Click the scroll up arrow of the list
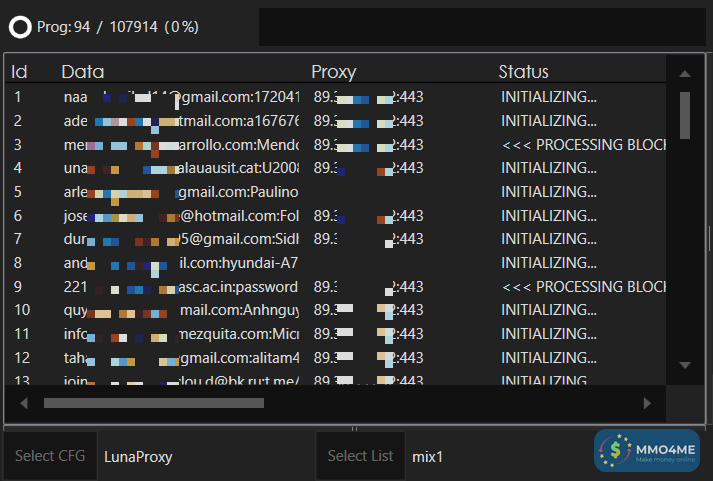The height and width of the screenshot is (481, 713). point(685,74)
